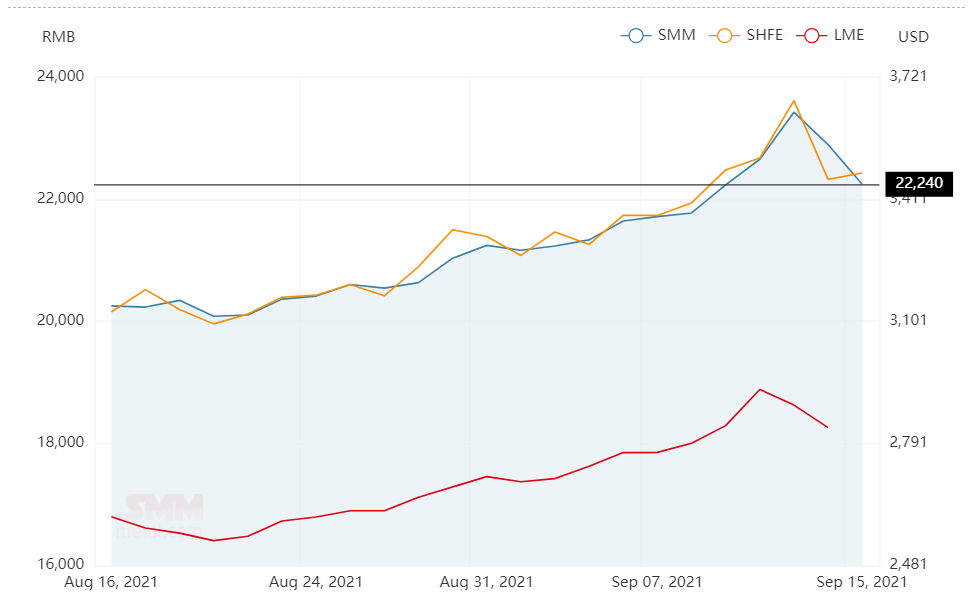Select the Aug 16, 2021 date label
Screen dimensions: 971x594
(111, 581)
